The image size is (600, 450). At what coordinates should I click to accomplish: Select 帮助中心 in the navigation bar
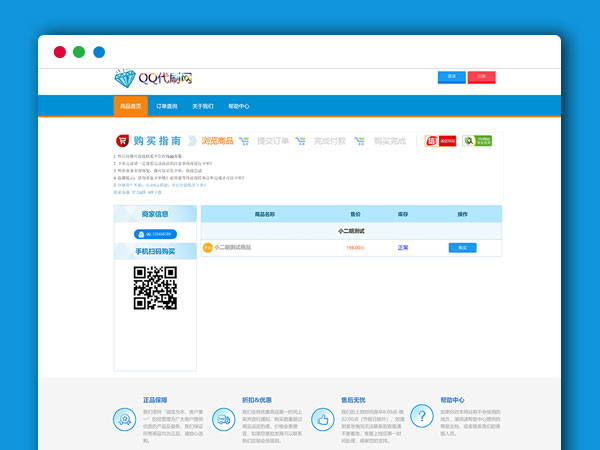238,106
